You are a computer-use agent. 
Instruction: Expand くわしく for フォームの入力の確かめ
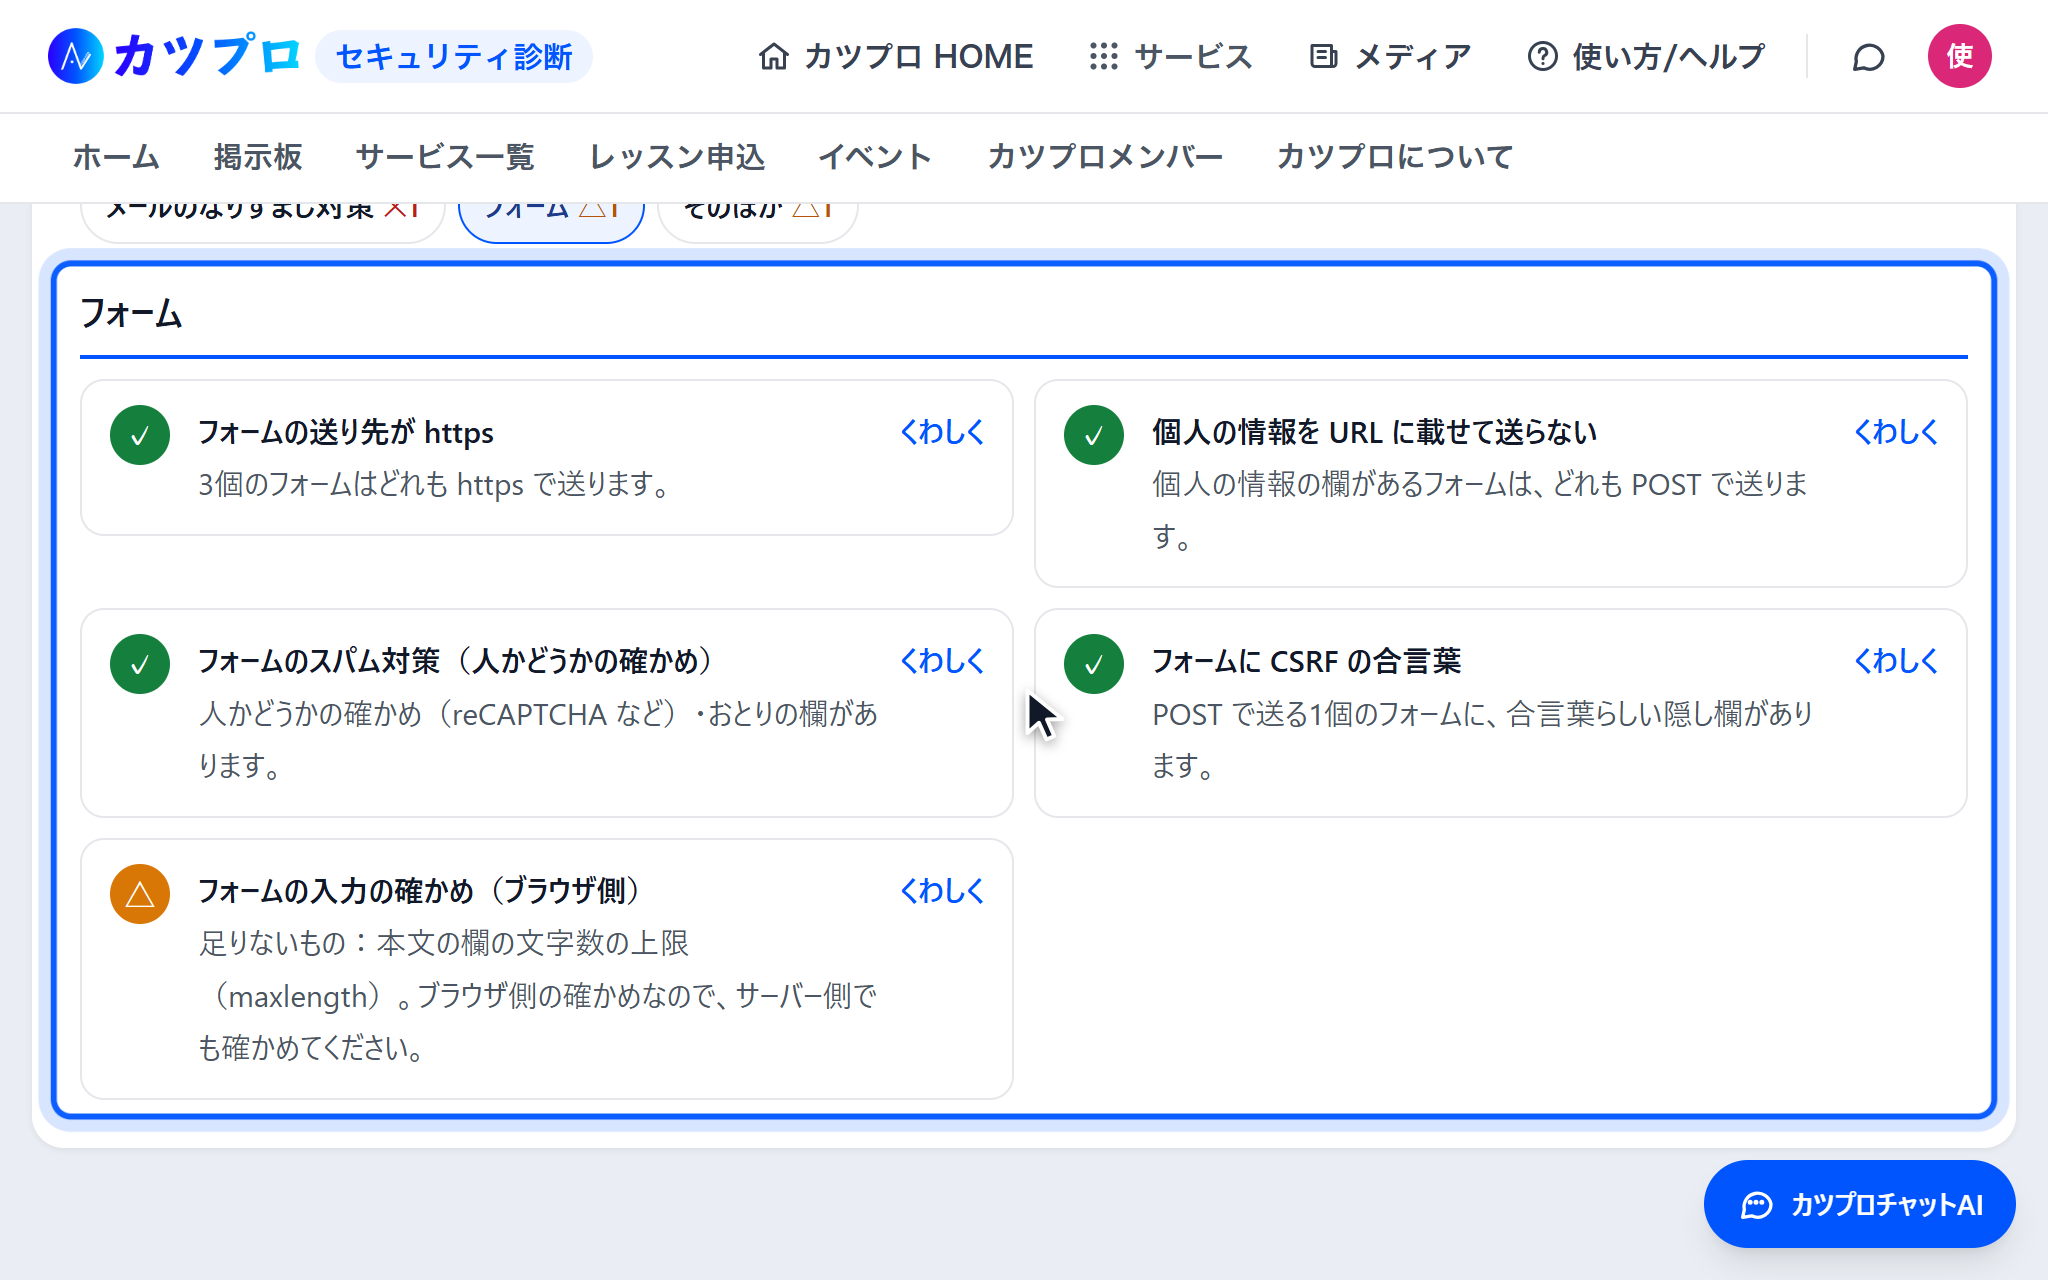[942, 891]
